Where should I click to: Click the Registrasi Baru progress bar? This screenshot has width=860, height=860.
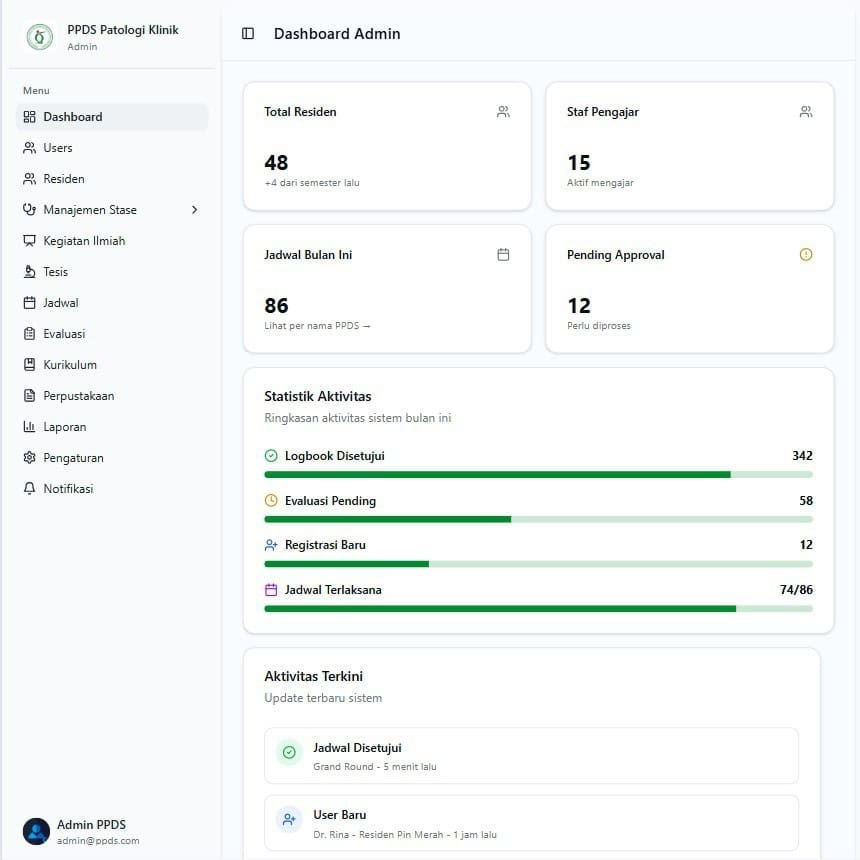[539, 564]
